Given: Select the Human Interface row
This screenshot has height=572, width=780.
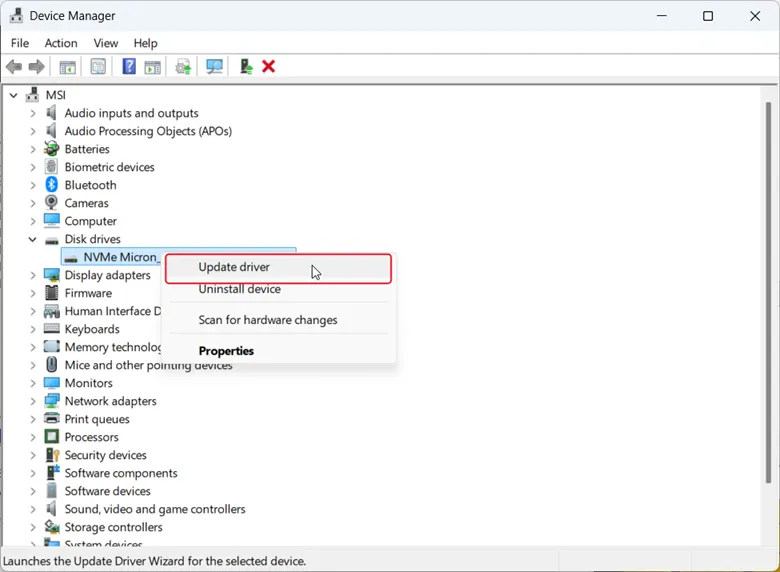Looking at the screenshot, I should (112, 311).
